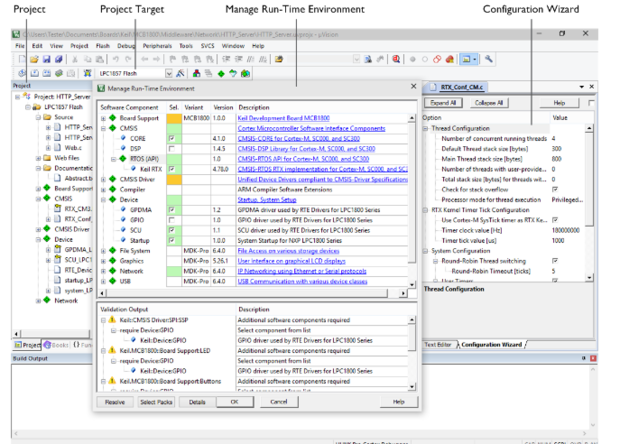Click the Timer clock value 180000000 field
Screen dimensions: 620x444
click(x=567, y=231)
